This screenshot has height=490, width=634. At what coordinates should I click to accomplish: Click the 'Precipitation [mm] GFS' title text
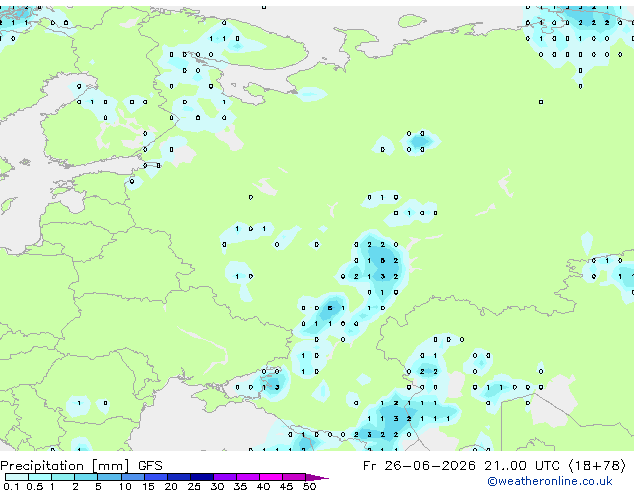(x=81, y=466)
